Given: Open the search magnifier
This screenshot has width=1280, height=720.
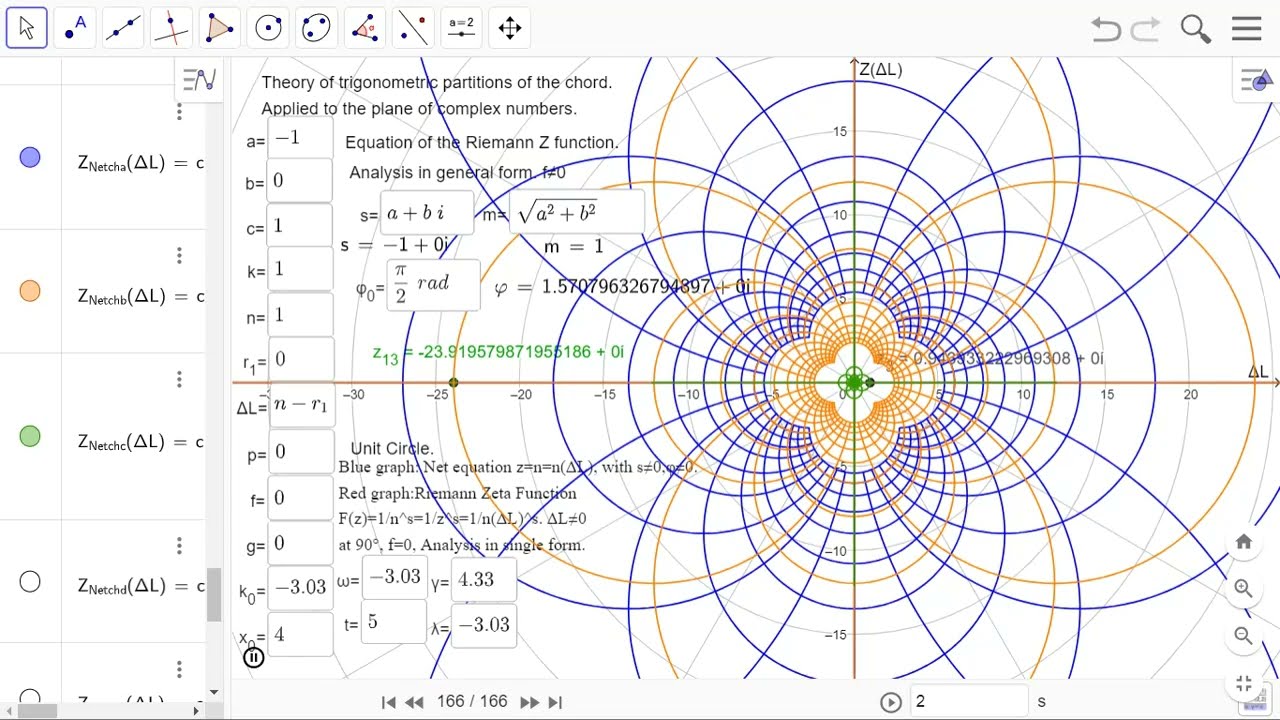Looking at the screenshot, I should (x=1196, y=28).
